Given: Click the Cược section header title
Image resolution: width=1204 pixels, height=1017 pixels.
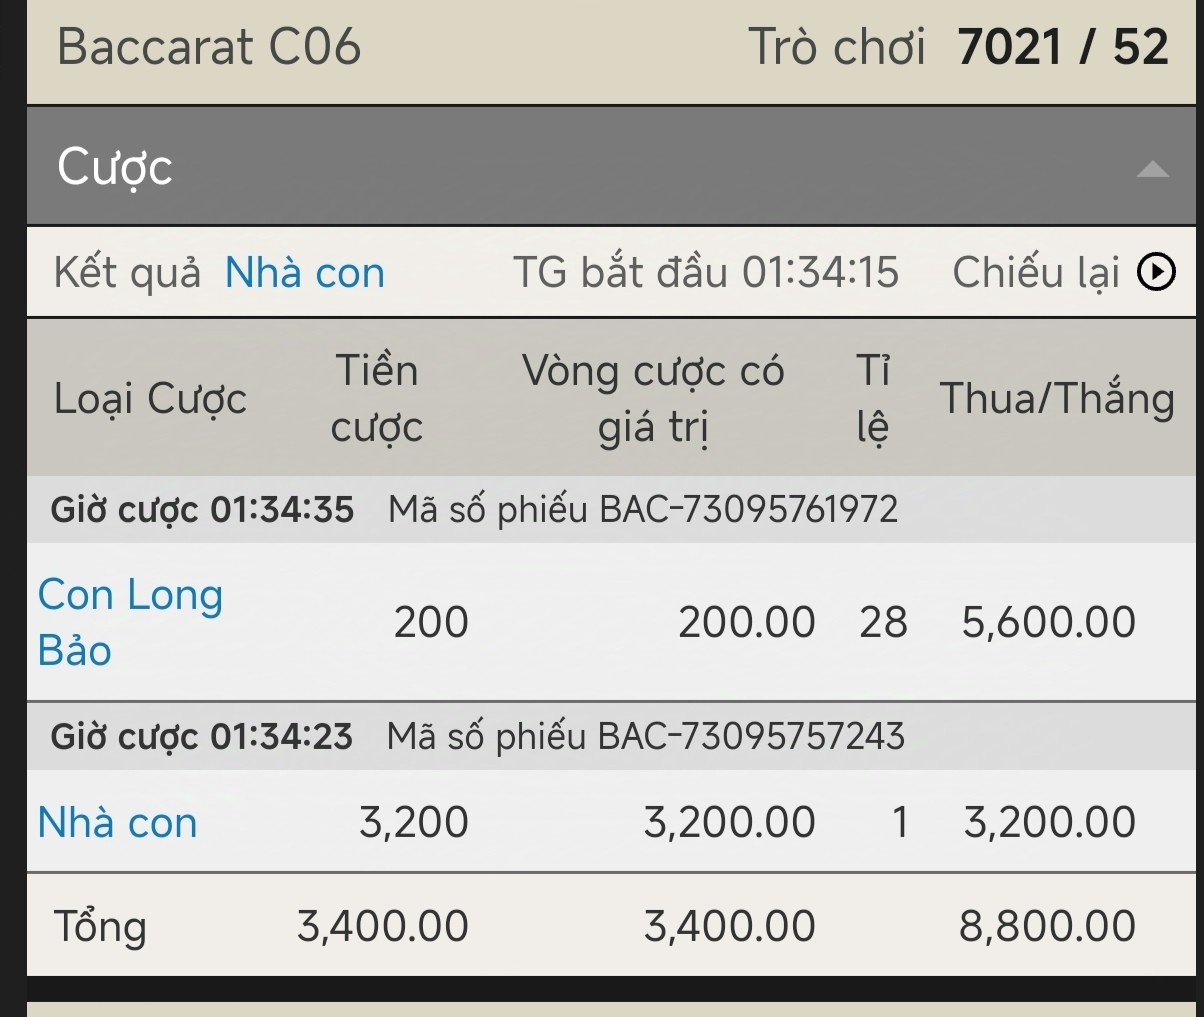Looking at the screenshot, I should [x=115, y=167].
